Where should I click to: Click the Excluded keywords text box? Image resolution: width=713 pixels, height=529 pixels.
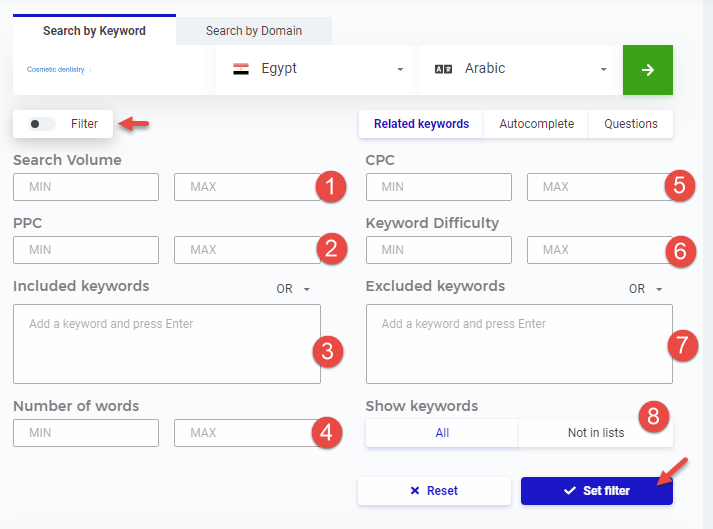pyautogui.click(x=519, y=344)
